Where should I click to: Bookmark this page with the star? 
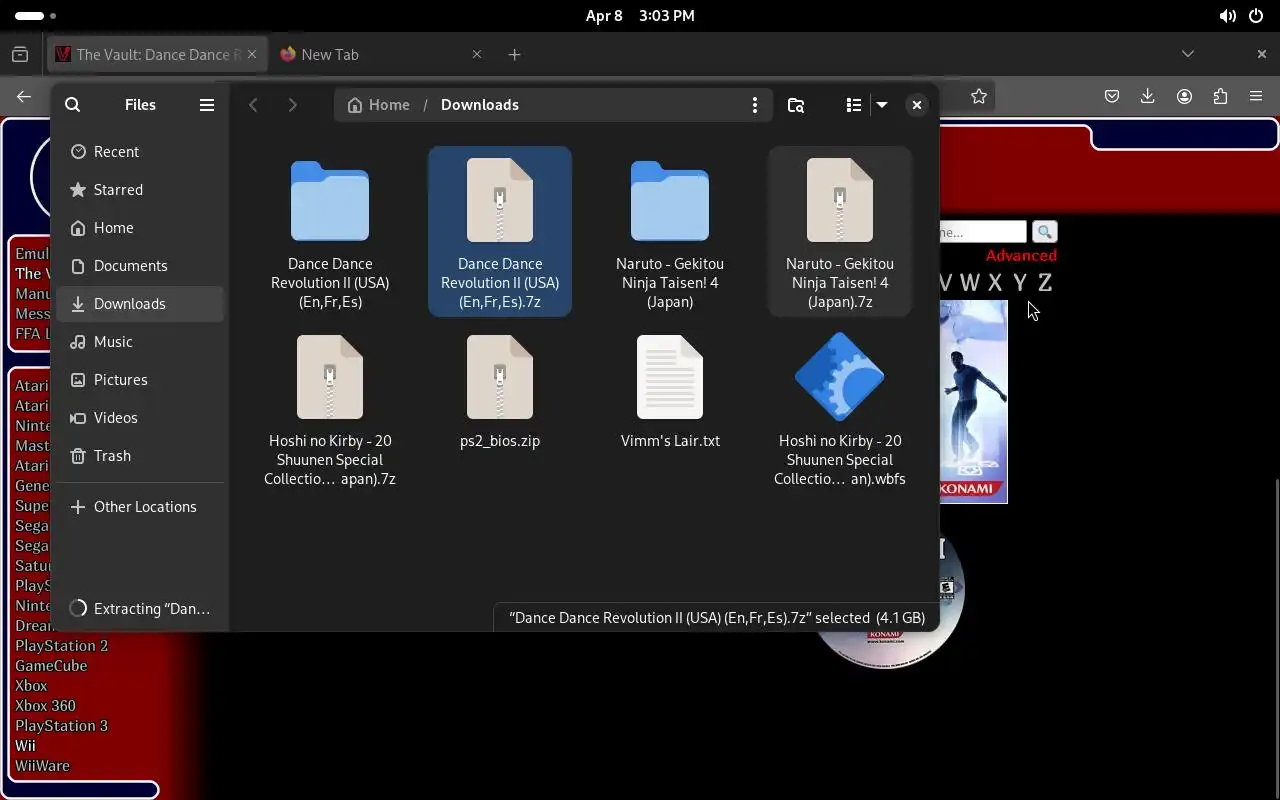pyautogui.click(x=979, y=97)
